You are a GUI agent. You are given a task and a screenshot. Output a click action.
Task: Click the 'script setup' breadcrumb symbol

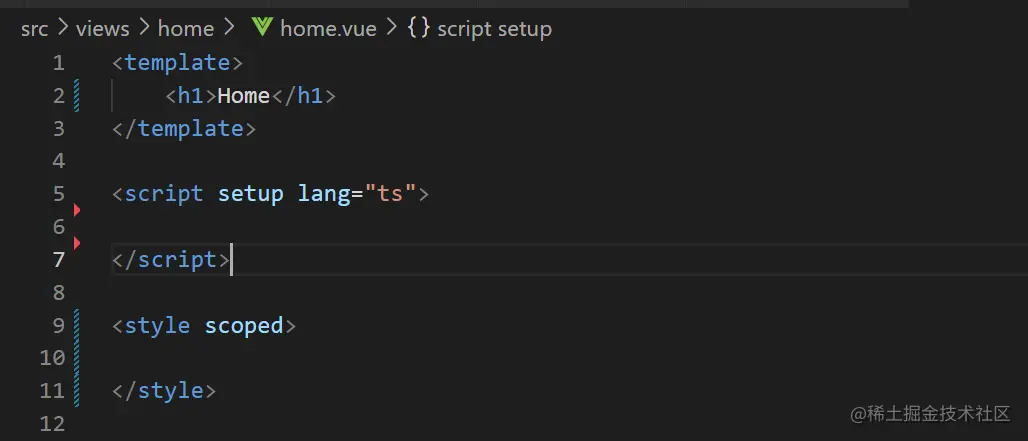click(x=494, y=28)
